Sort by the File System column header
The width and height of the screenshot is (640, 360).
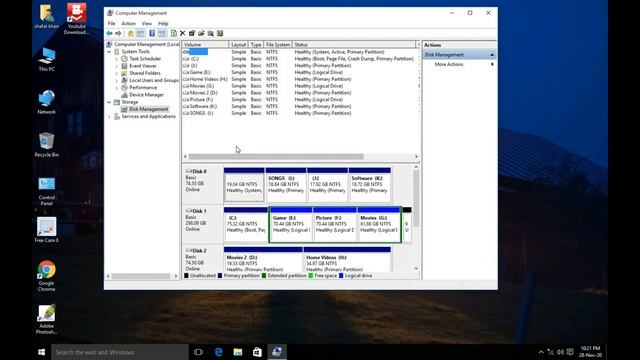pos(278,44)
